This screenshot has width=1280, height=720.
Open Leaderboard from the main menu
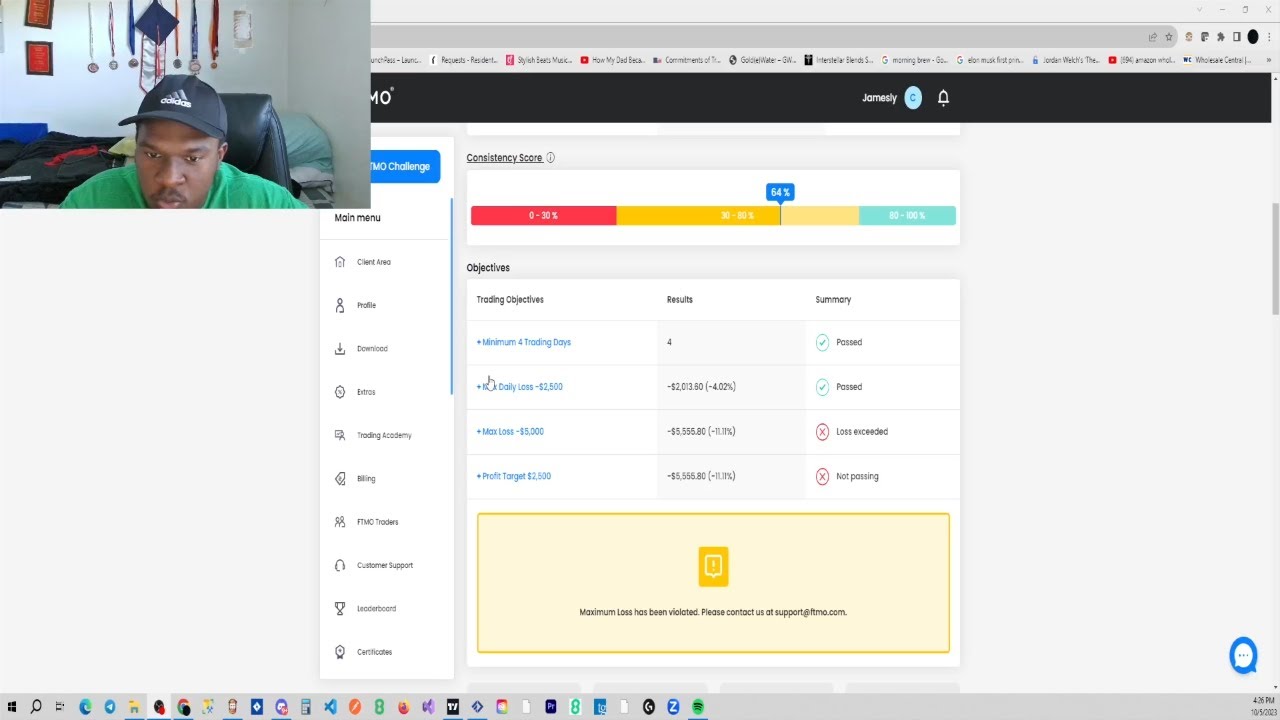pos(376,609)
